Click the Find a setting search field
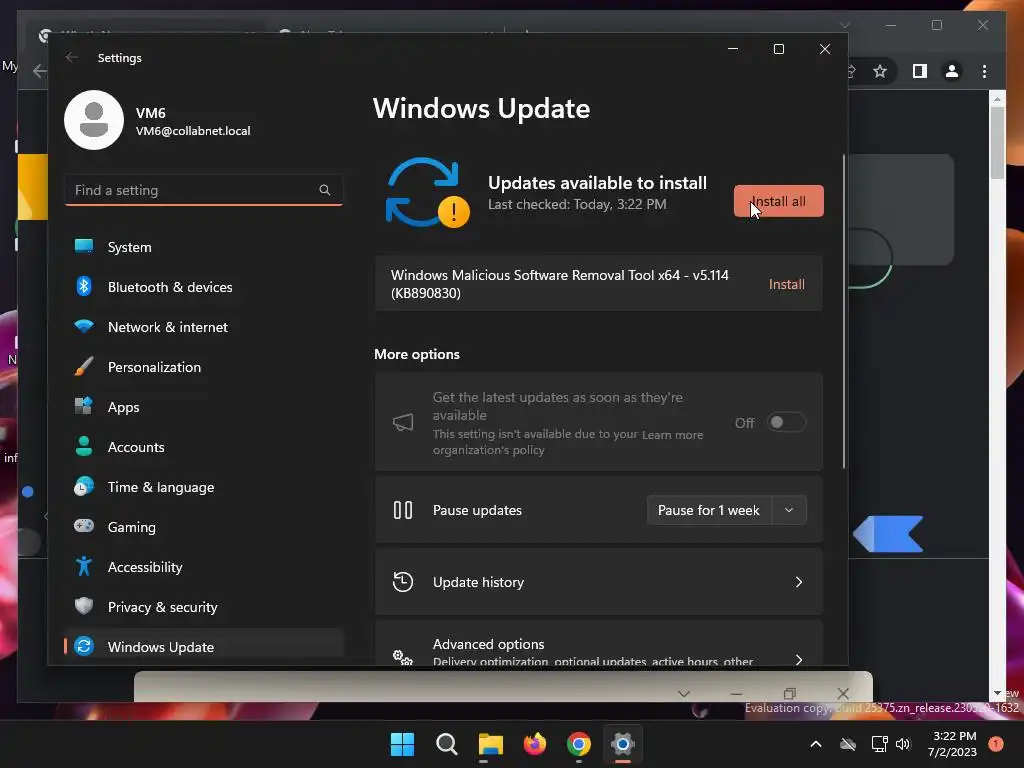Viewport: 1024px width, 768px height. (x=204, y=190)
